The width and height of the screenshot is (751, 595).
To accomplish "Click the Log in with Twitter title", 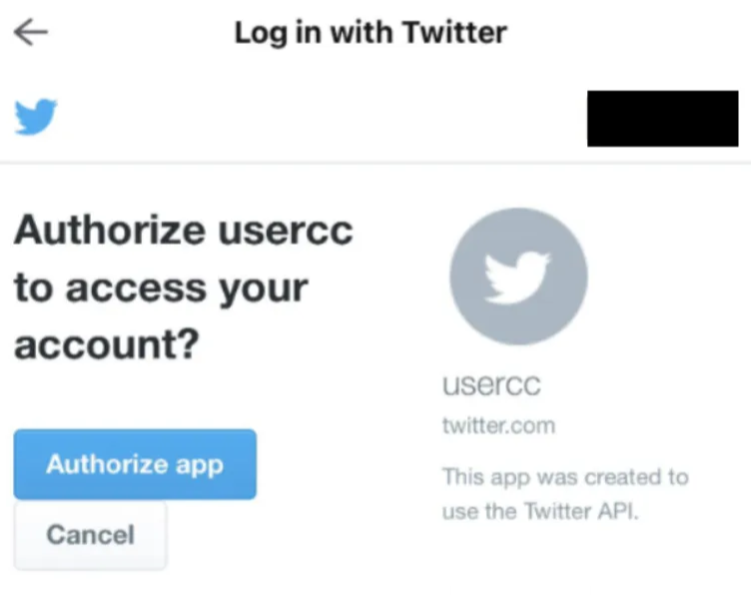I will tap(371, 33).
